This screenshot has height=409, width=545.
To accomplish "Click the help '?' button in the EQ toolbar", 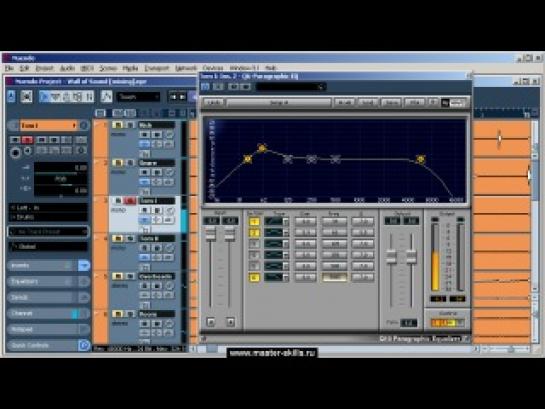I will point(432,102).
